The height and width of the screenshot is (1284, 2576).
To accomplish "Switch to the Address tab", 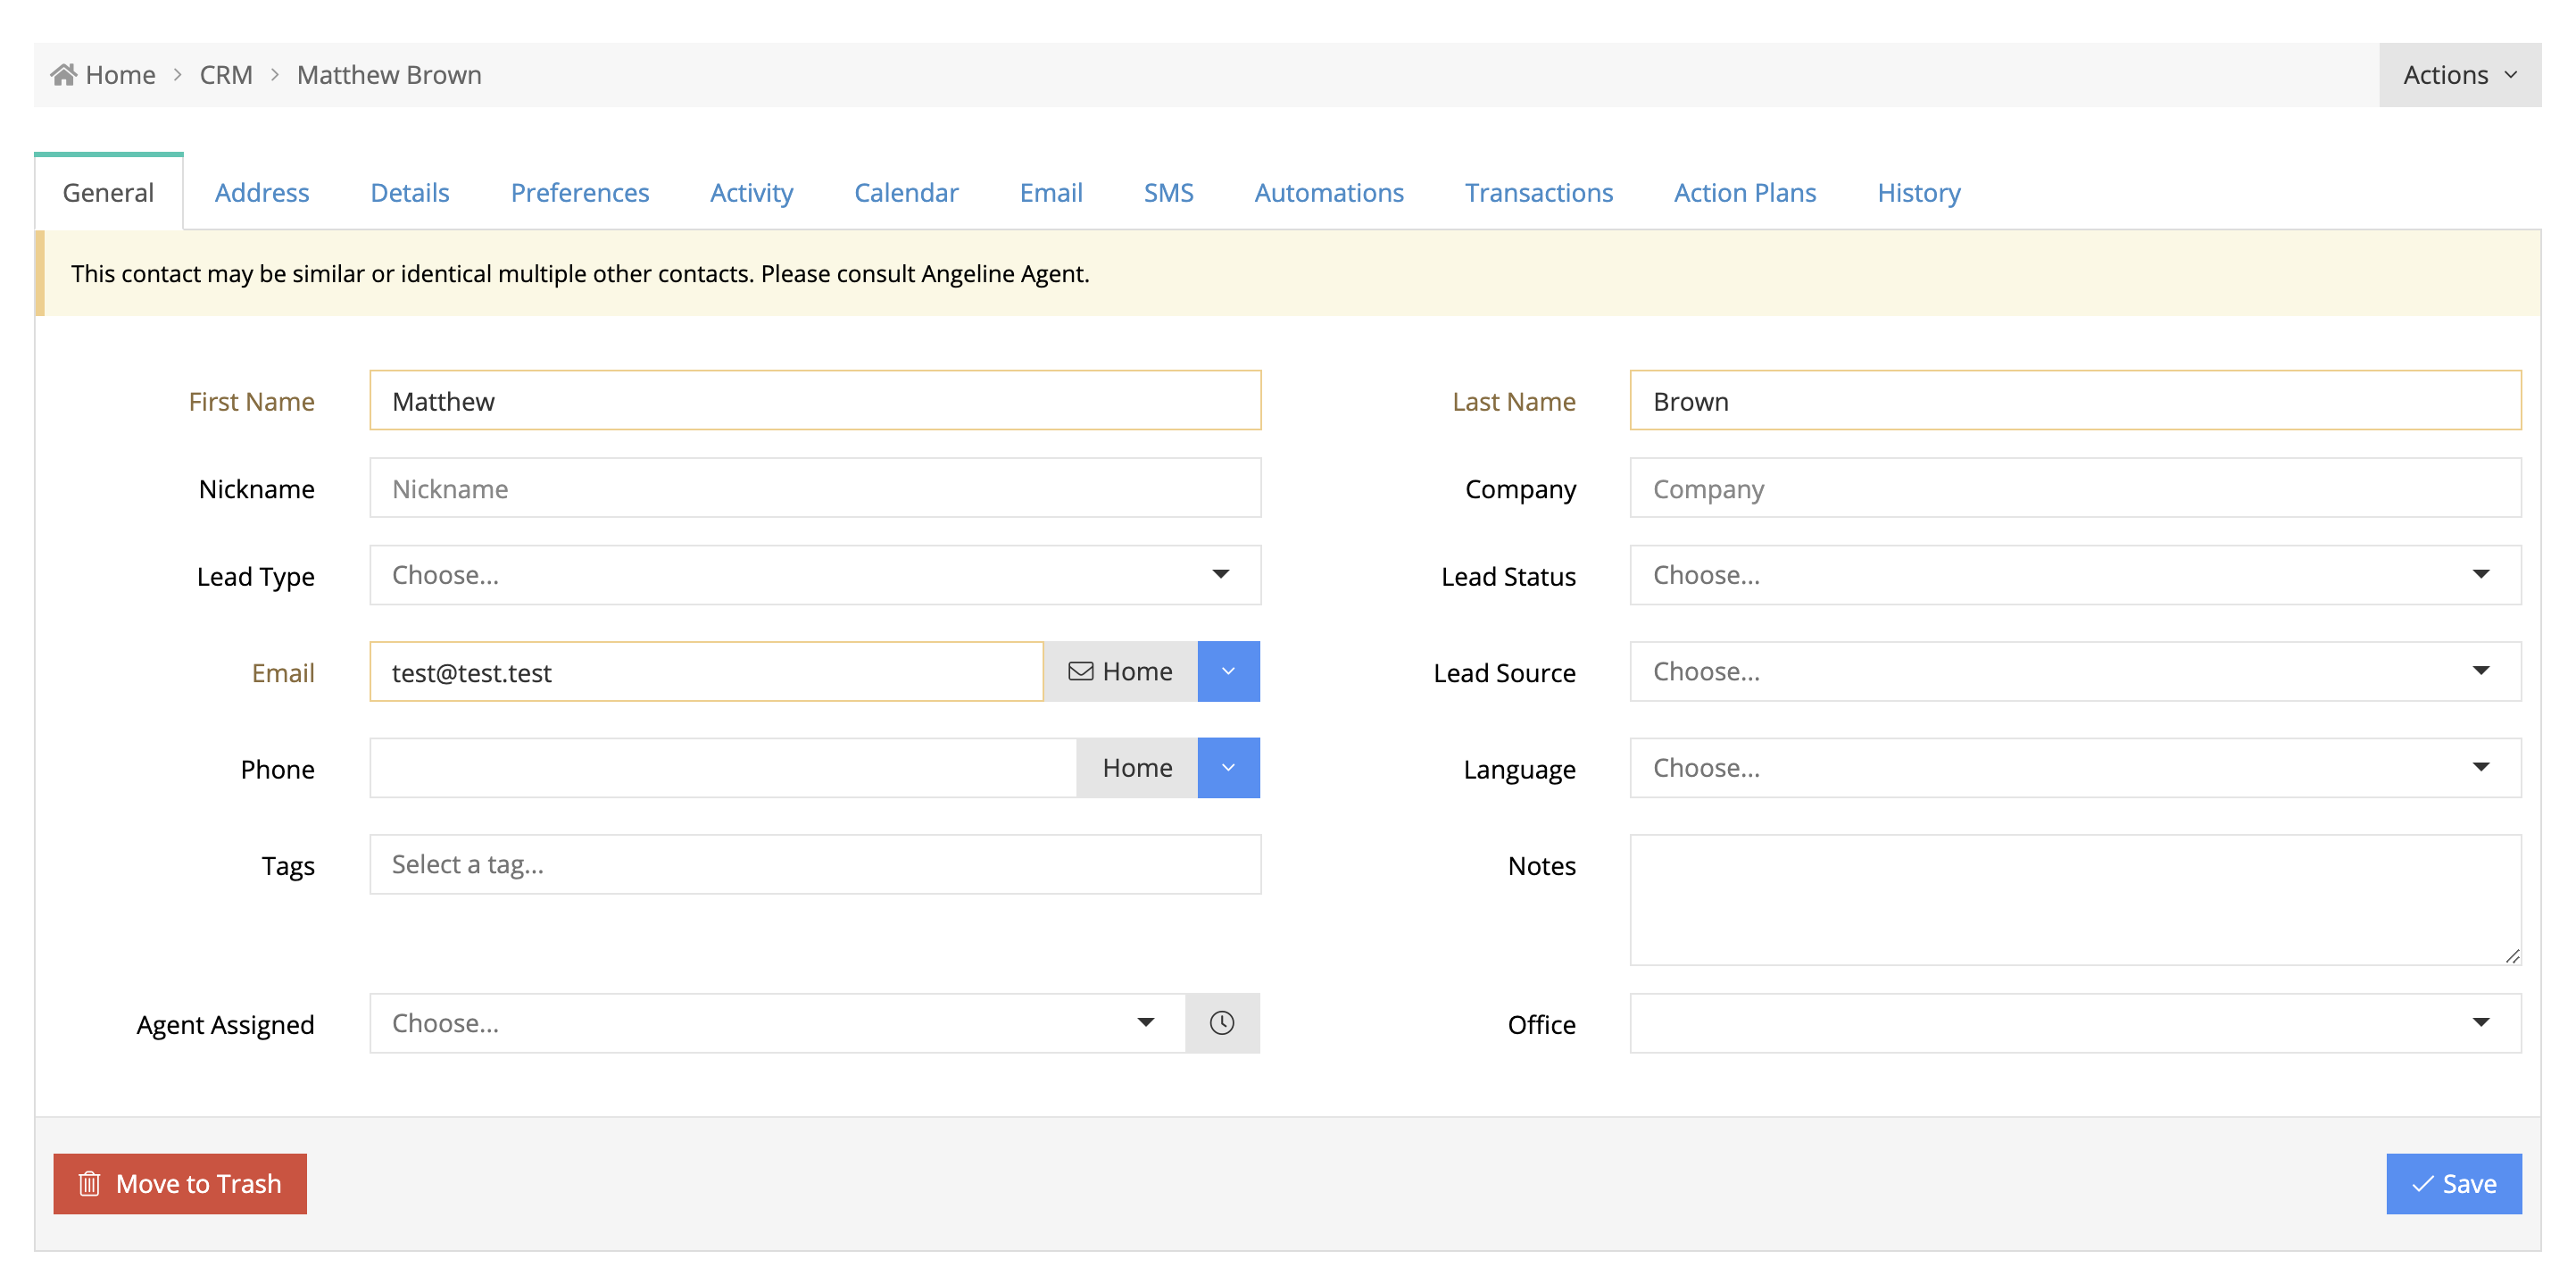I will (261, 192).
